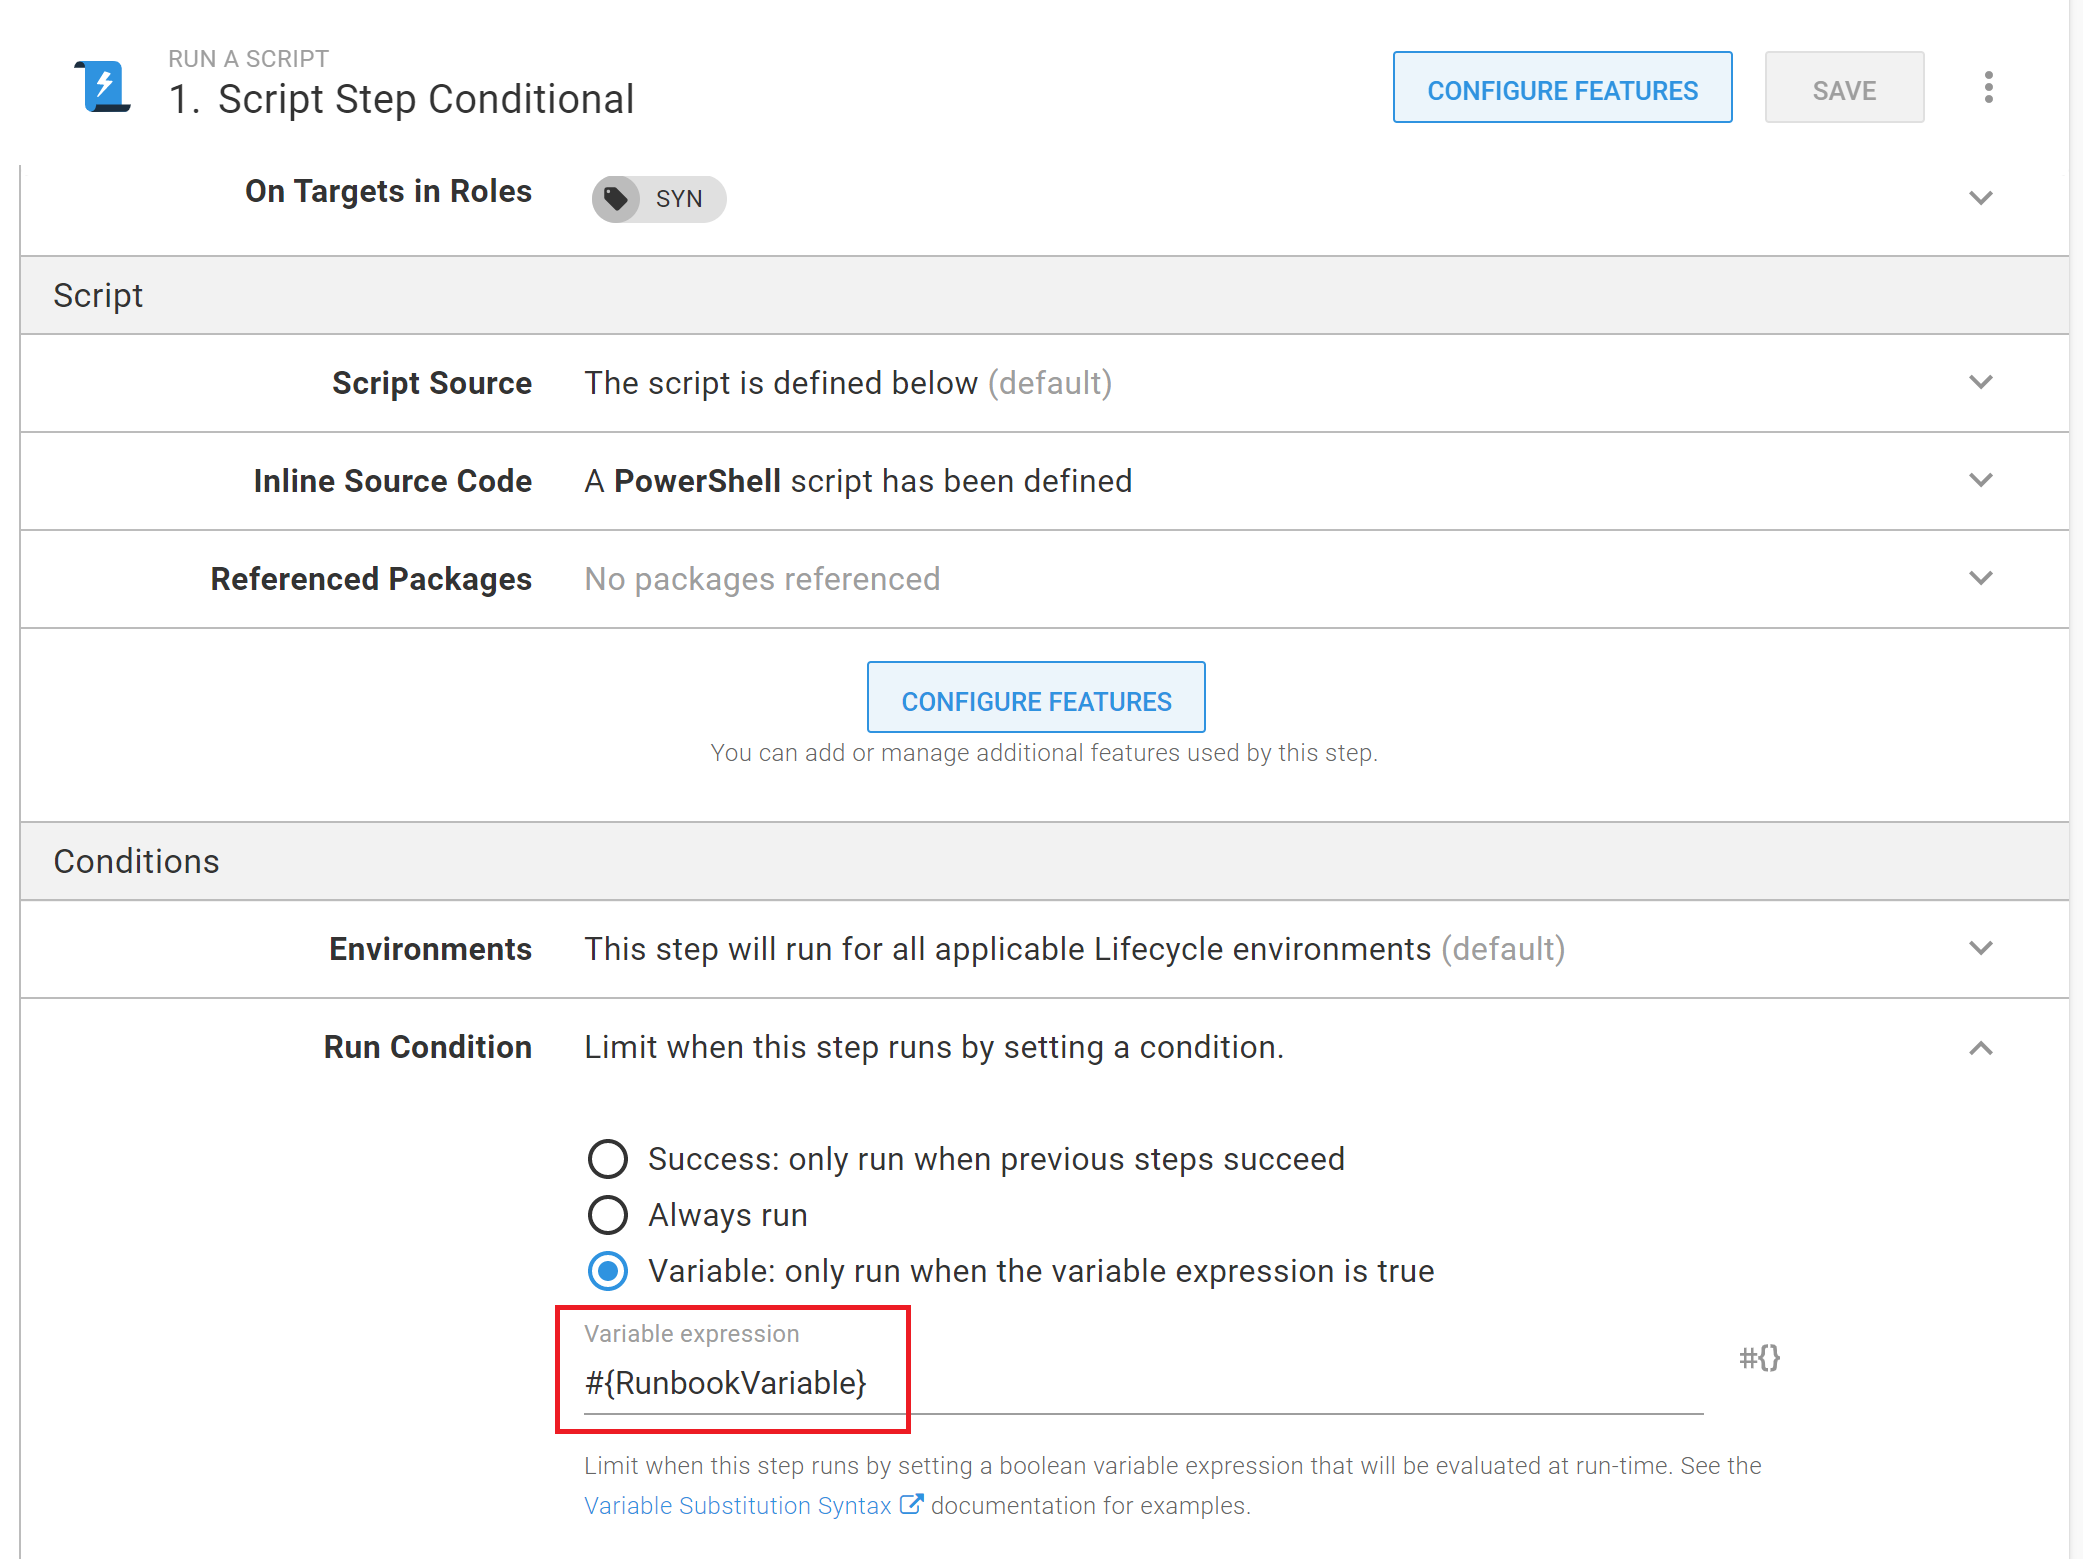This screenshot has height=1559, width=2083.
Task: Expand the On Targets in Roles section
Action: [1981, 197]
